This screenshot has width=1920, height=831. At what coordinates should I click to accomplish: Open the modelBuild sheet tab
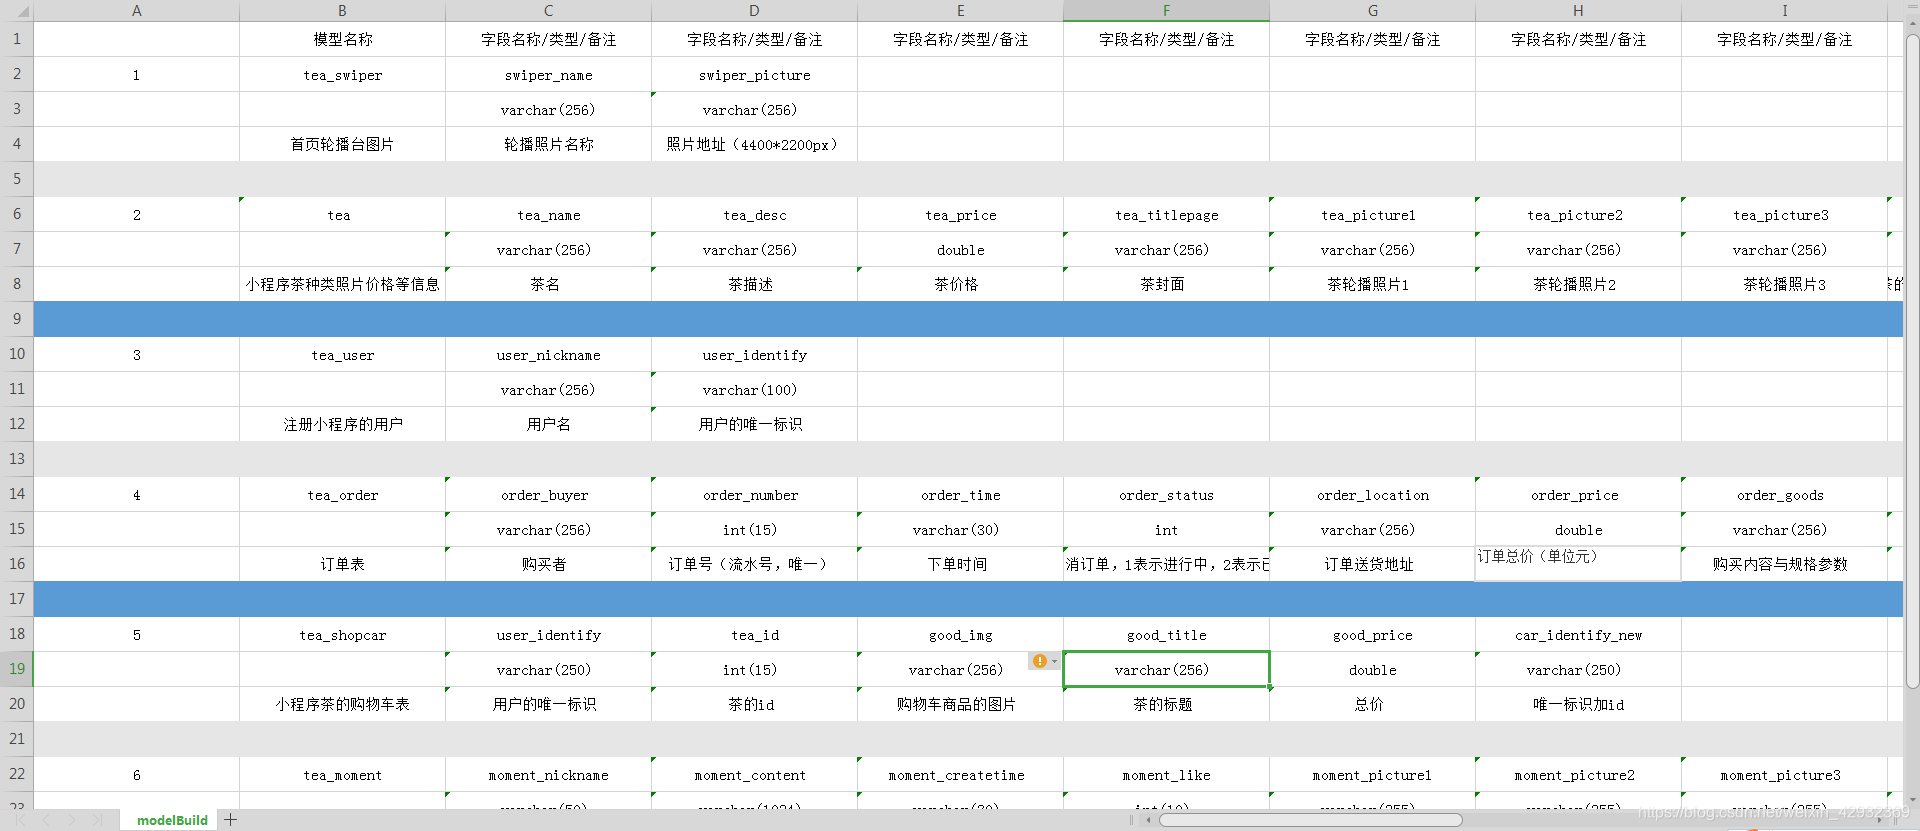[x=172, y=820]
